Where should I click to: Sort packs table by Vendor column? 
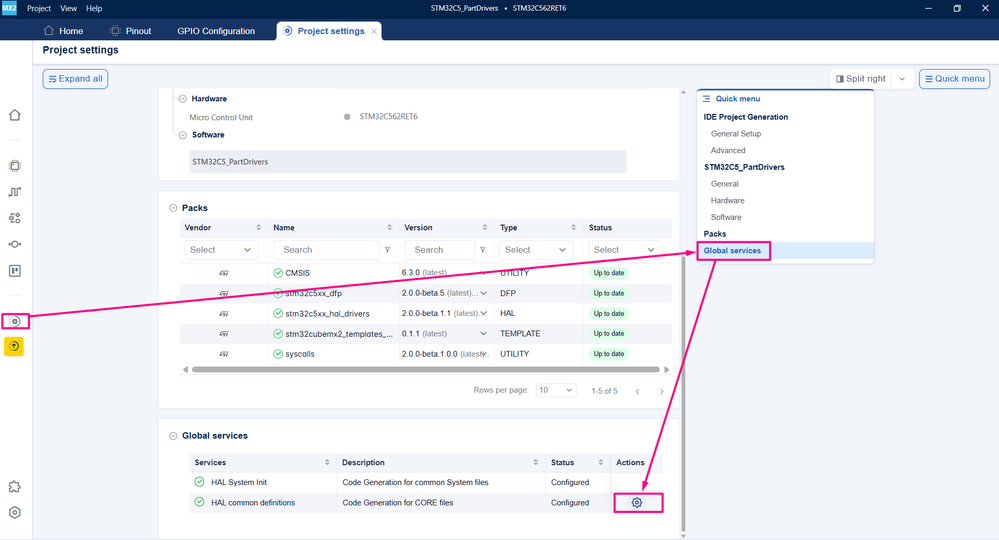(259, 227)
